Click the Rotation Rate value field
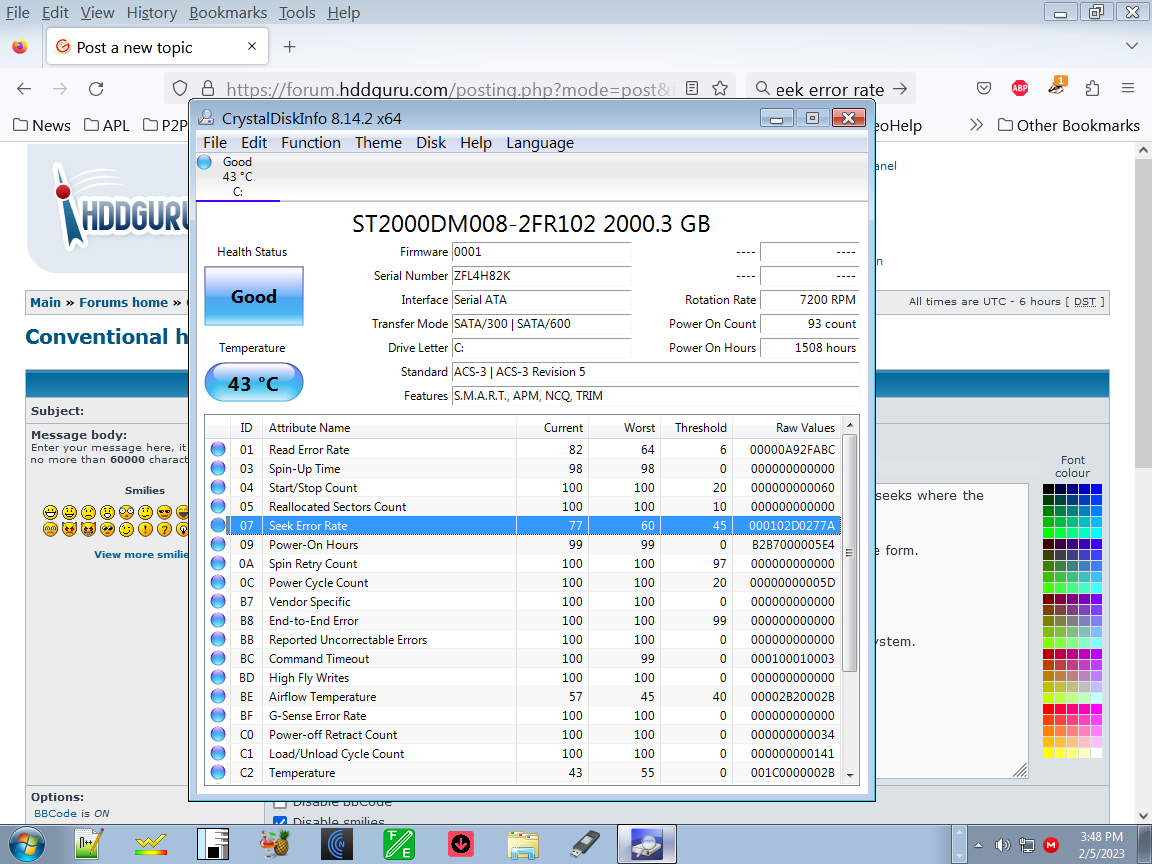 pos(809,300)
